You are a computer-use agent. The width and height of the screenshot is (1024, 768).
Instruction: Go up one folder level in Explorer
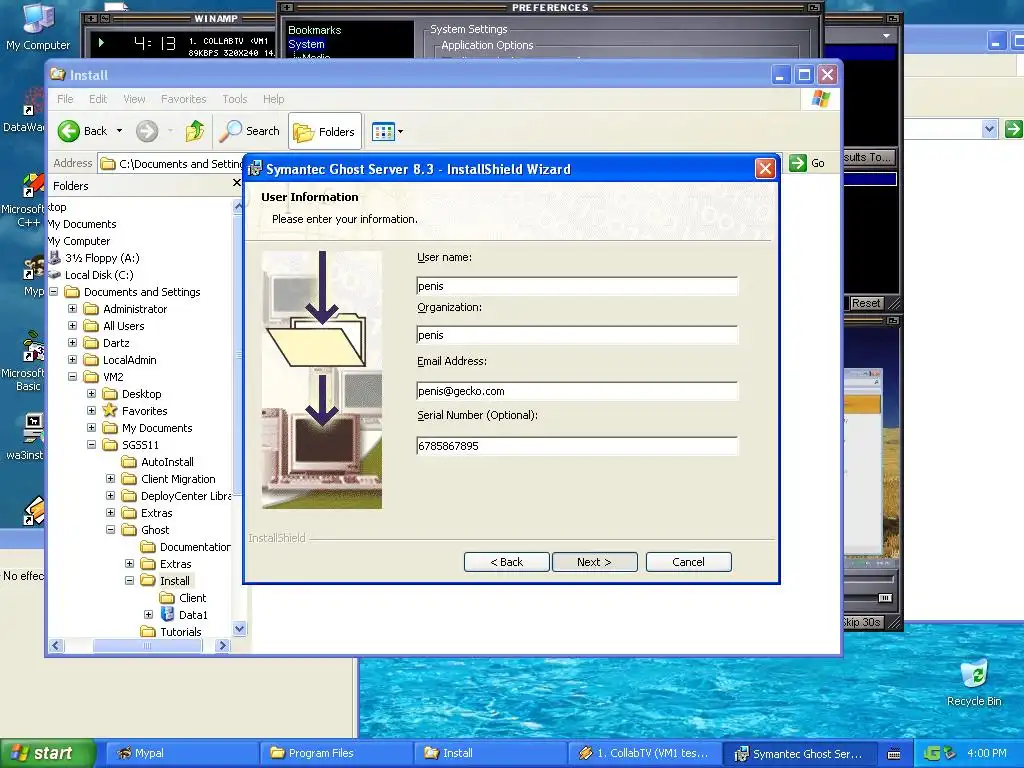195,131
